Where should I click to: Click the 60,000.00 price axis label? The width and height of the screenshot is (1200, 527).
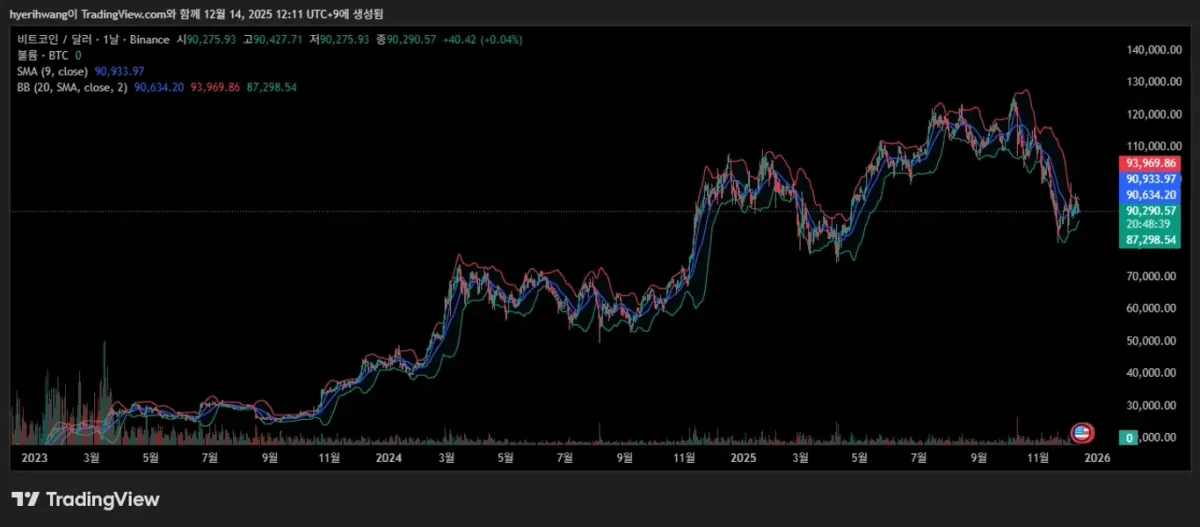1151,308
